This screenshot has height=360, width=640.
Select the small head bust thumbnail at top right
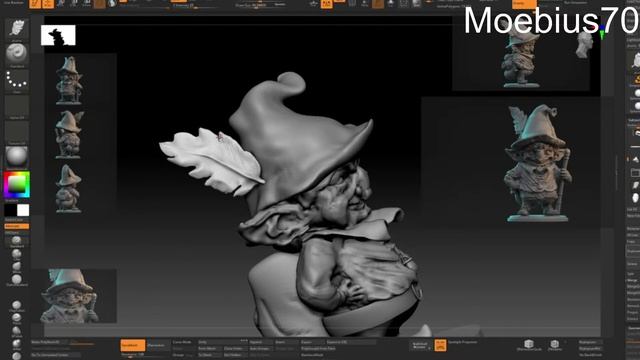pos(584,45)
